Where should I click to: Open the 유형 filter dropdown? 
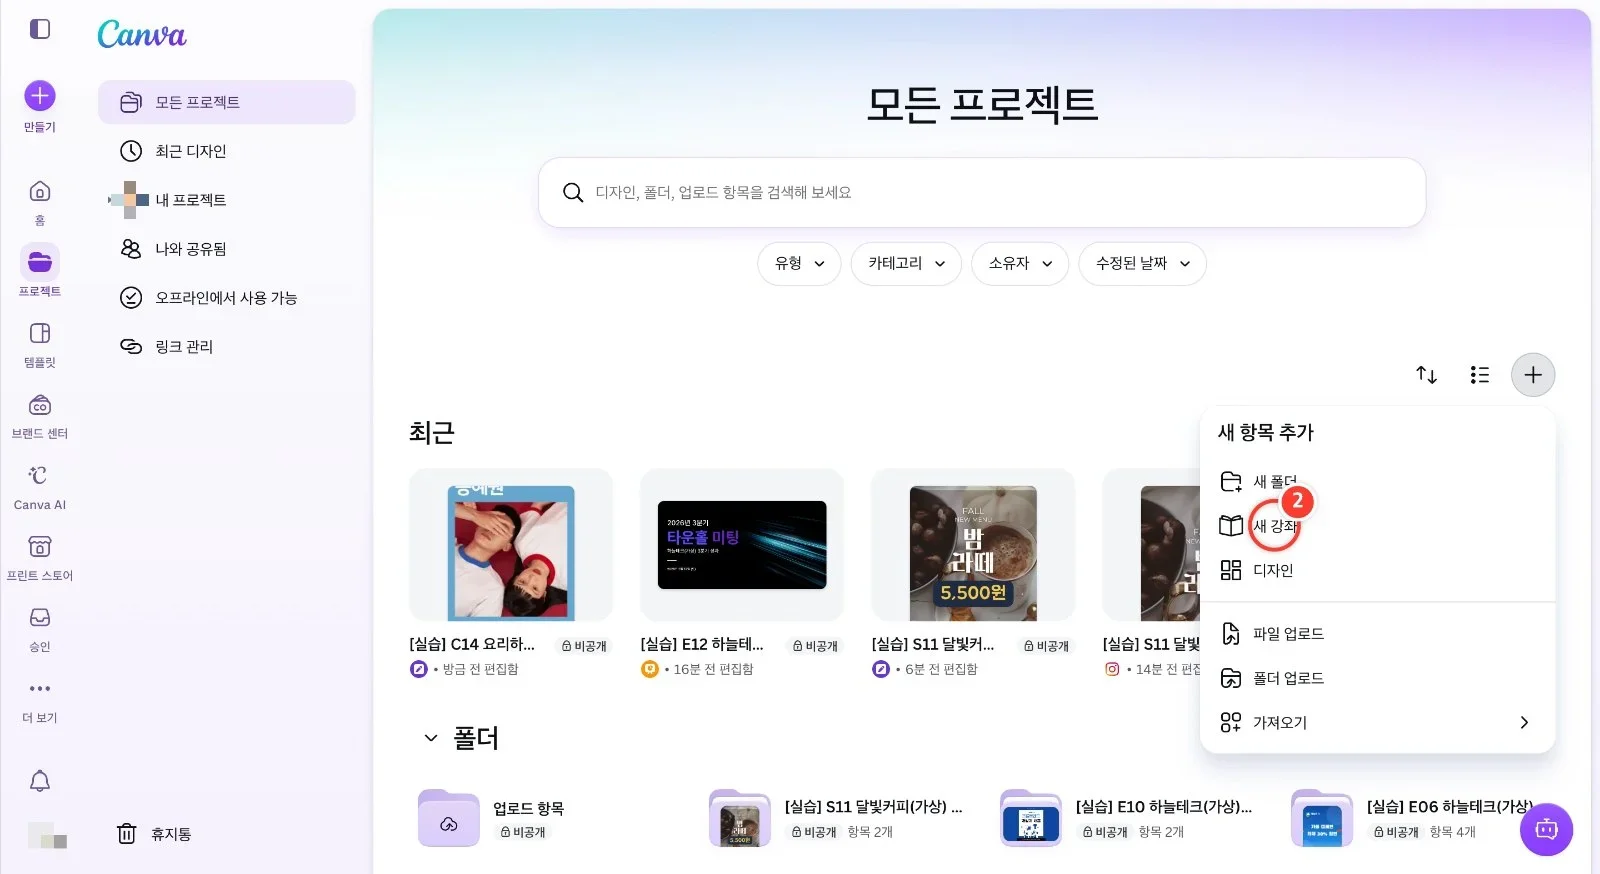click(799, 264)
